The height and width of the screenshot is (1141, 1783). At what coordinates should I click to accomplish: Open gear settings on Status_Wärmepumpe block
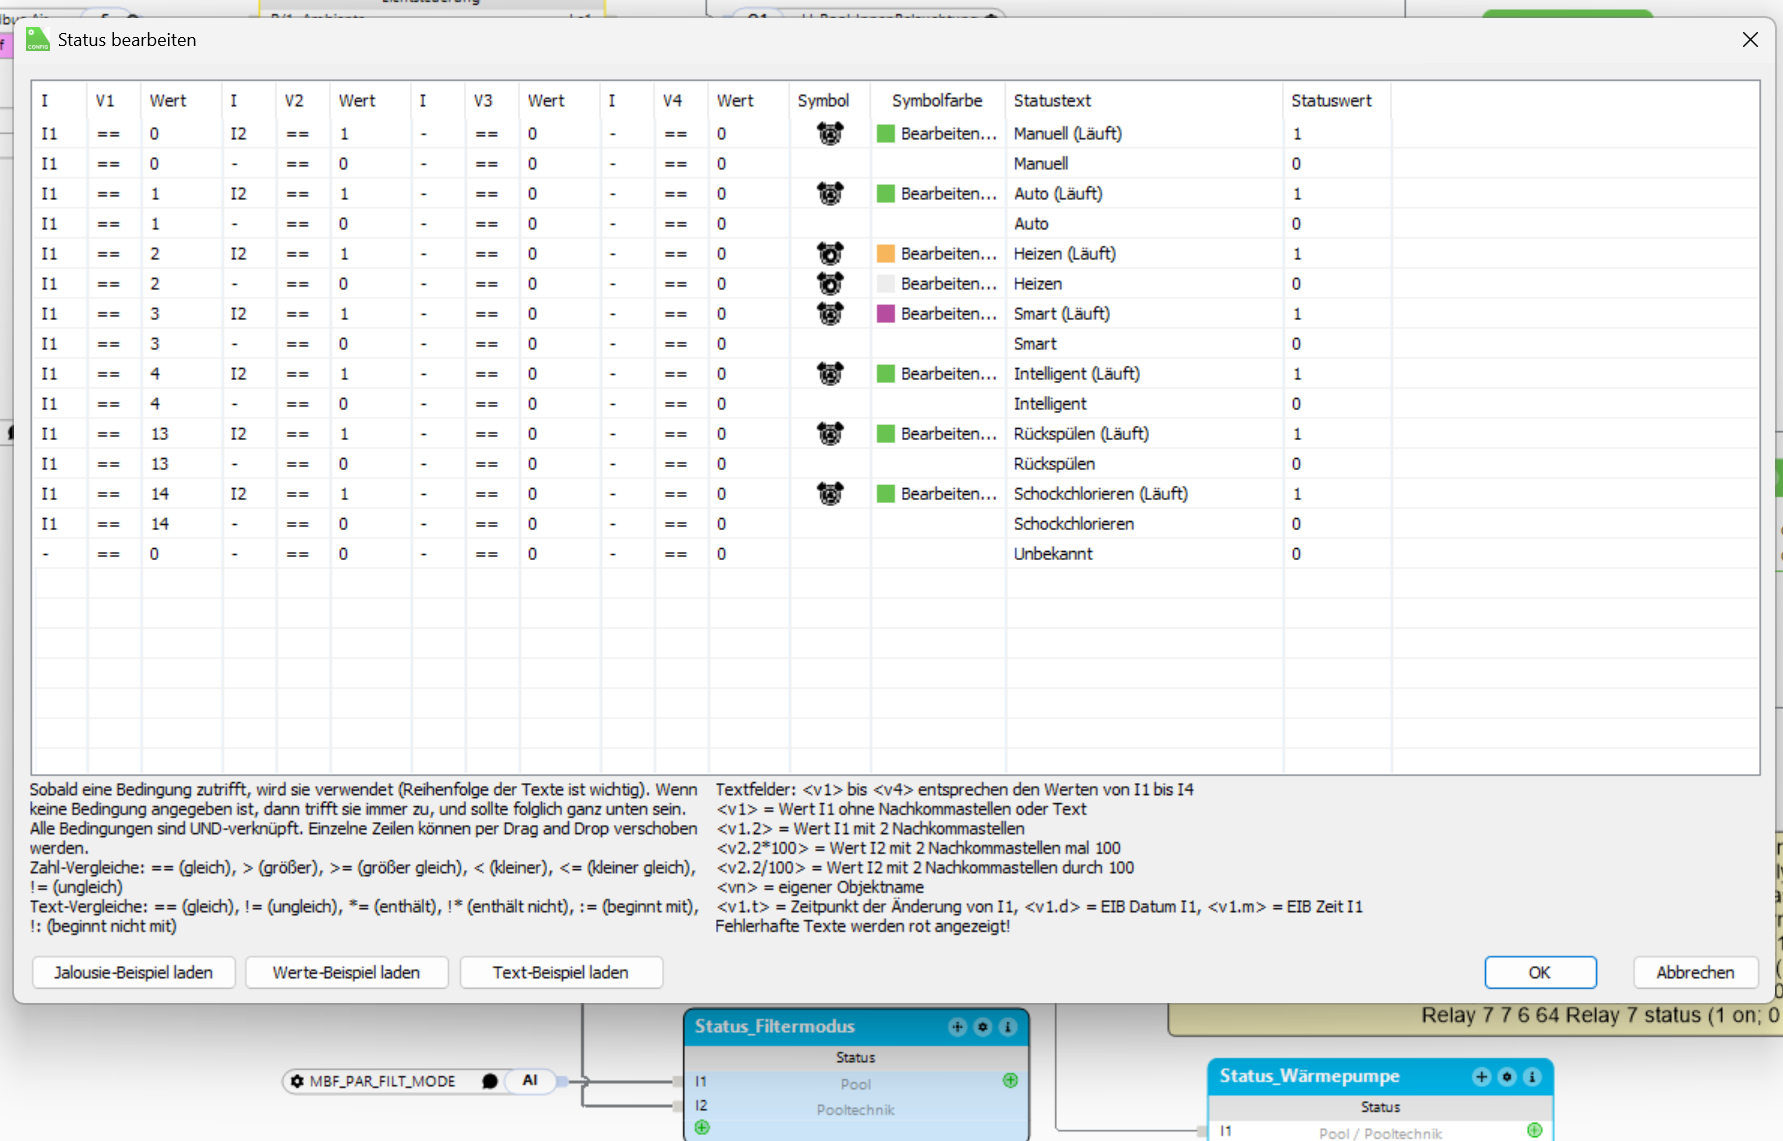[1507, 1077]
